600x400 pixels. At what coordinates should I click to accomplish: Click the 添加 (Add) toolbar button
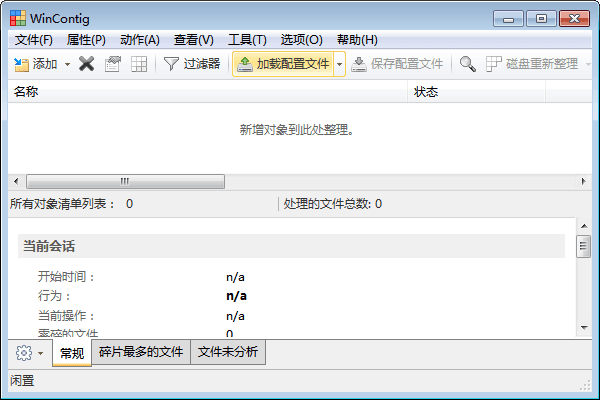36,64
